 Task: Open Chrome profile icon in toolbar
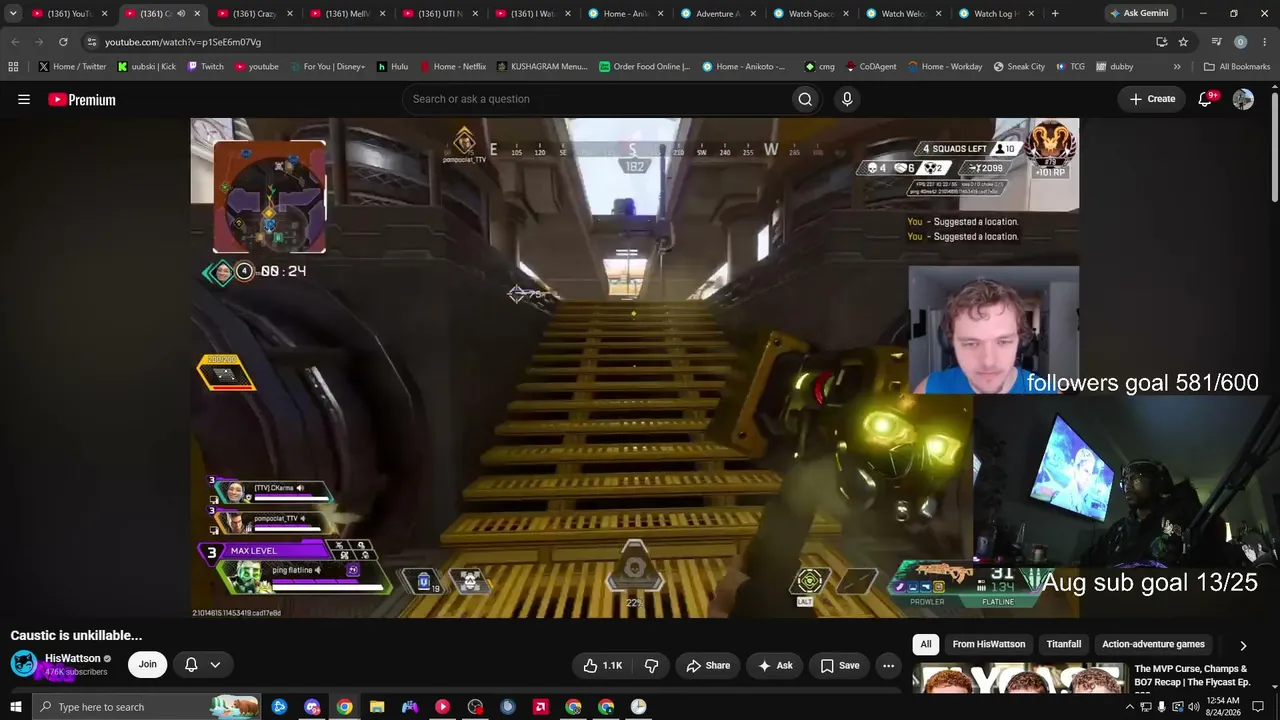(1240, 42)
